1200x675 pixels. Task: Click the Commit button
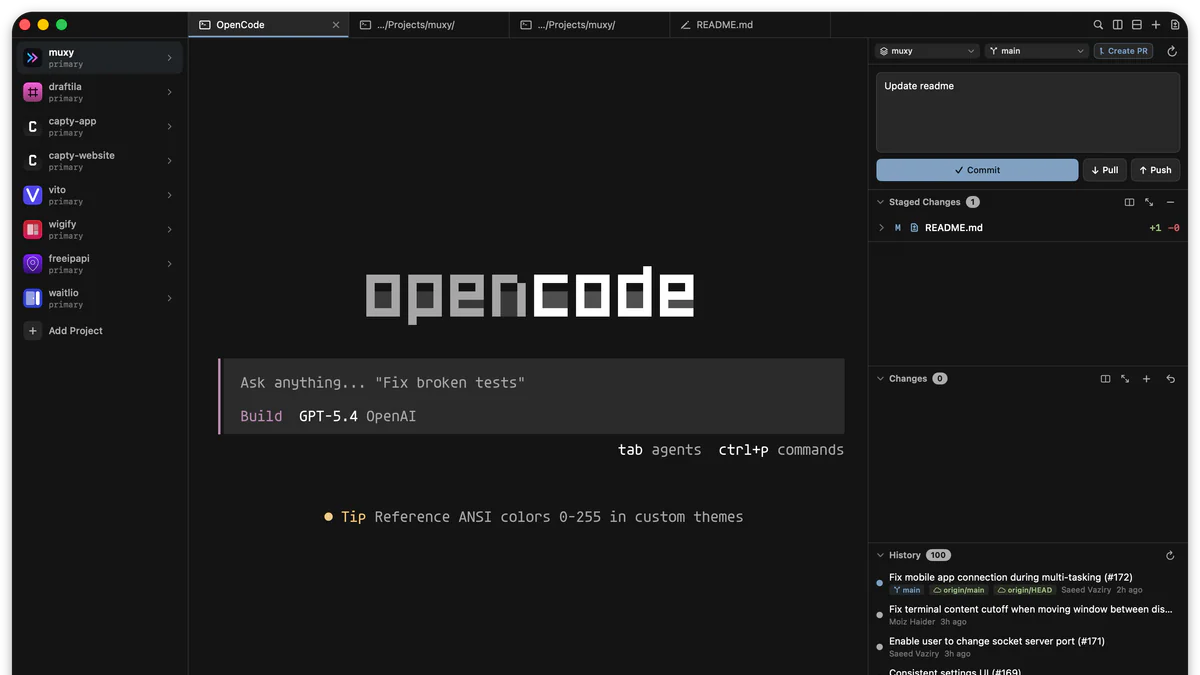pos(977,170)
